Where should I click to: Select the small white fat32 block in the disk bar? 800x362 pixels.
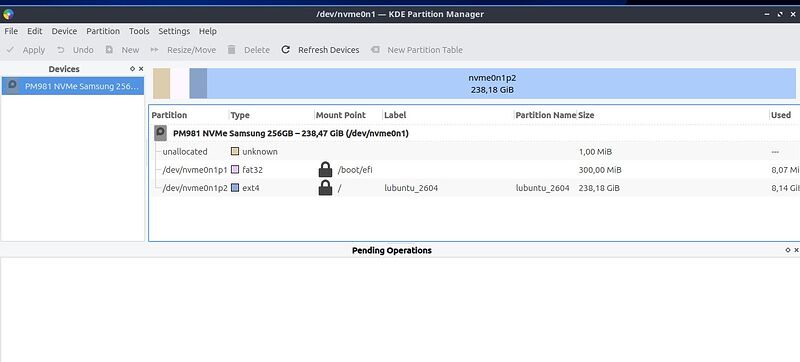pos(179,83)
